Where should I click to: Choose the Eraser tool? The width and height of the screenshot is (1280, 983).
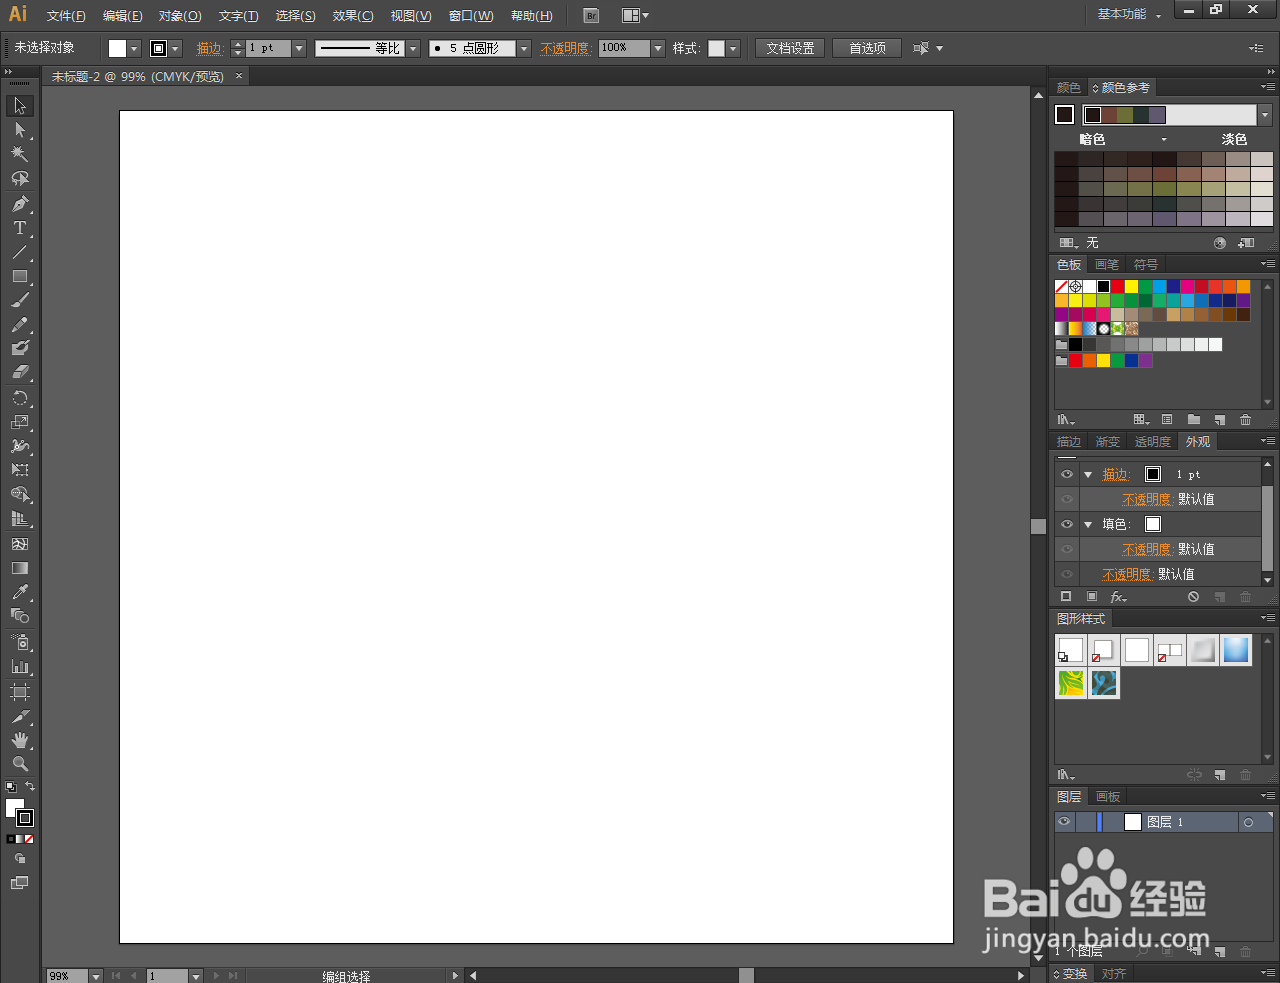point(19,372)
